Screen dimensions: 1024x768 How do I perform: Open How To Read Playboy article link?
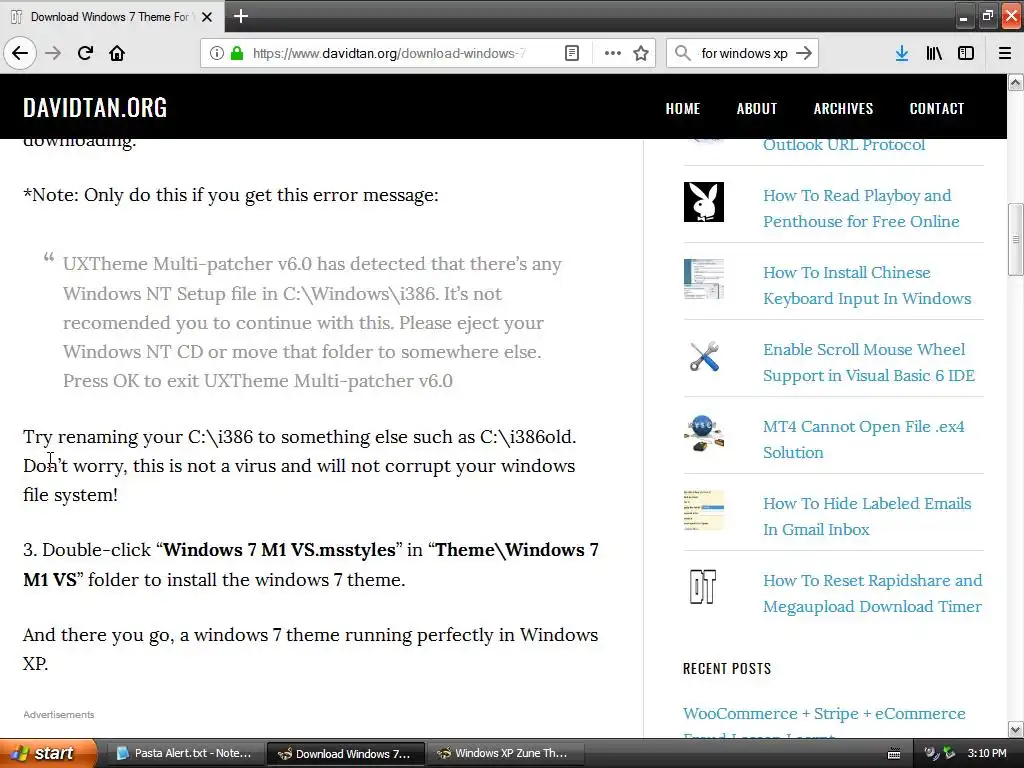861,208
